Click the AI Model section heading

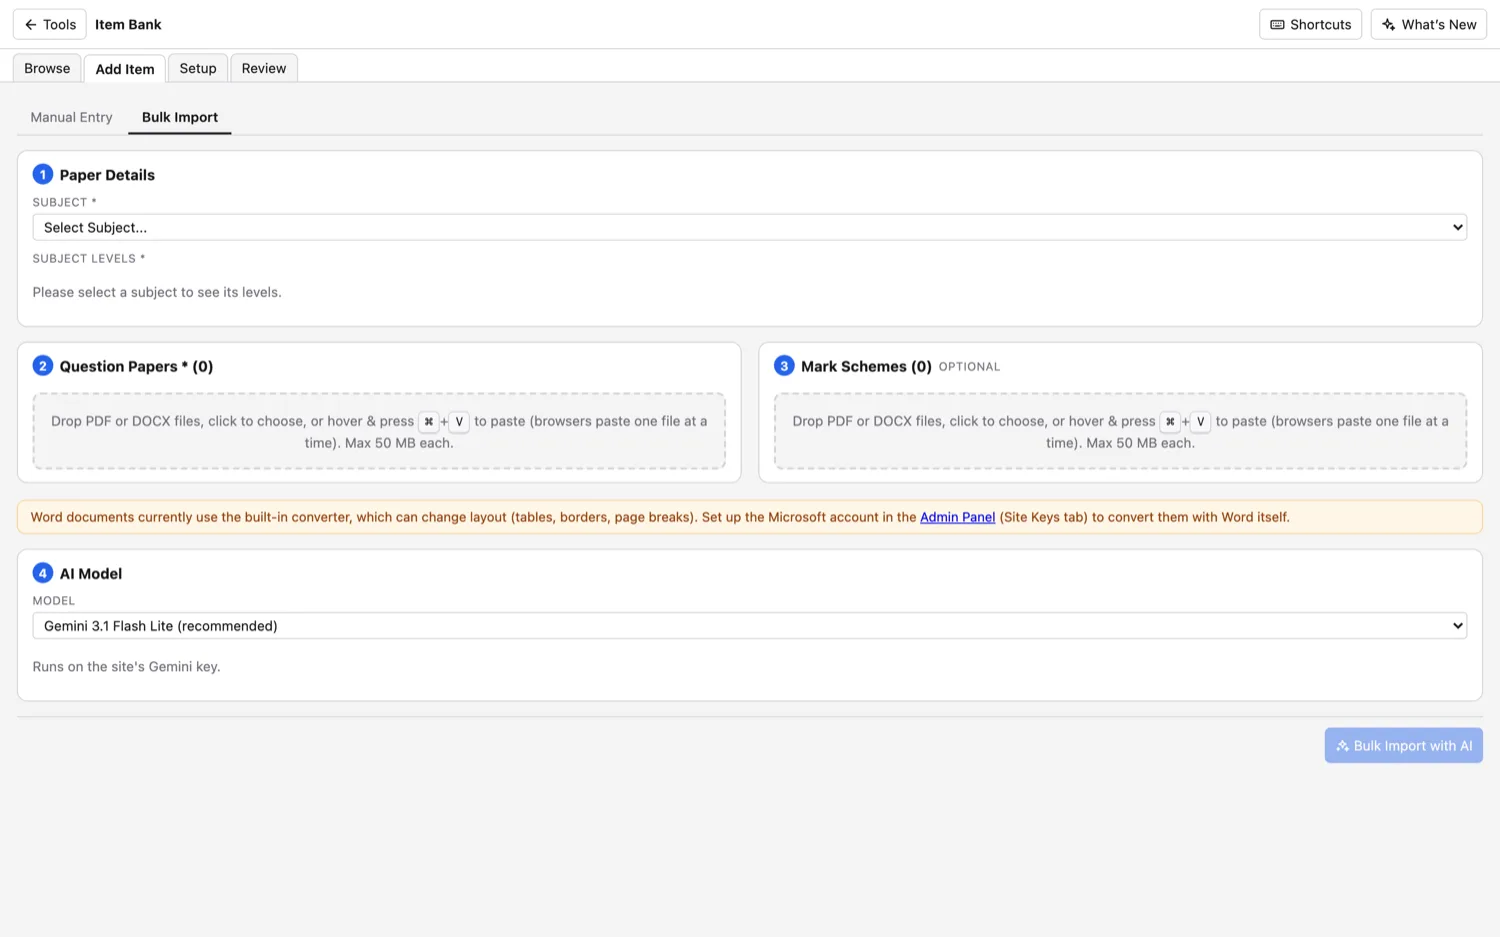[x=91, y=574]
